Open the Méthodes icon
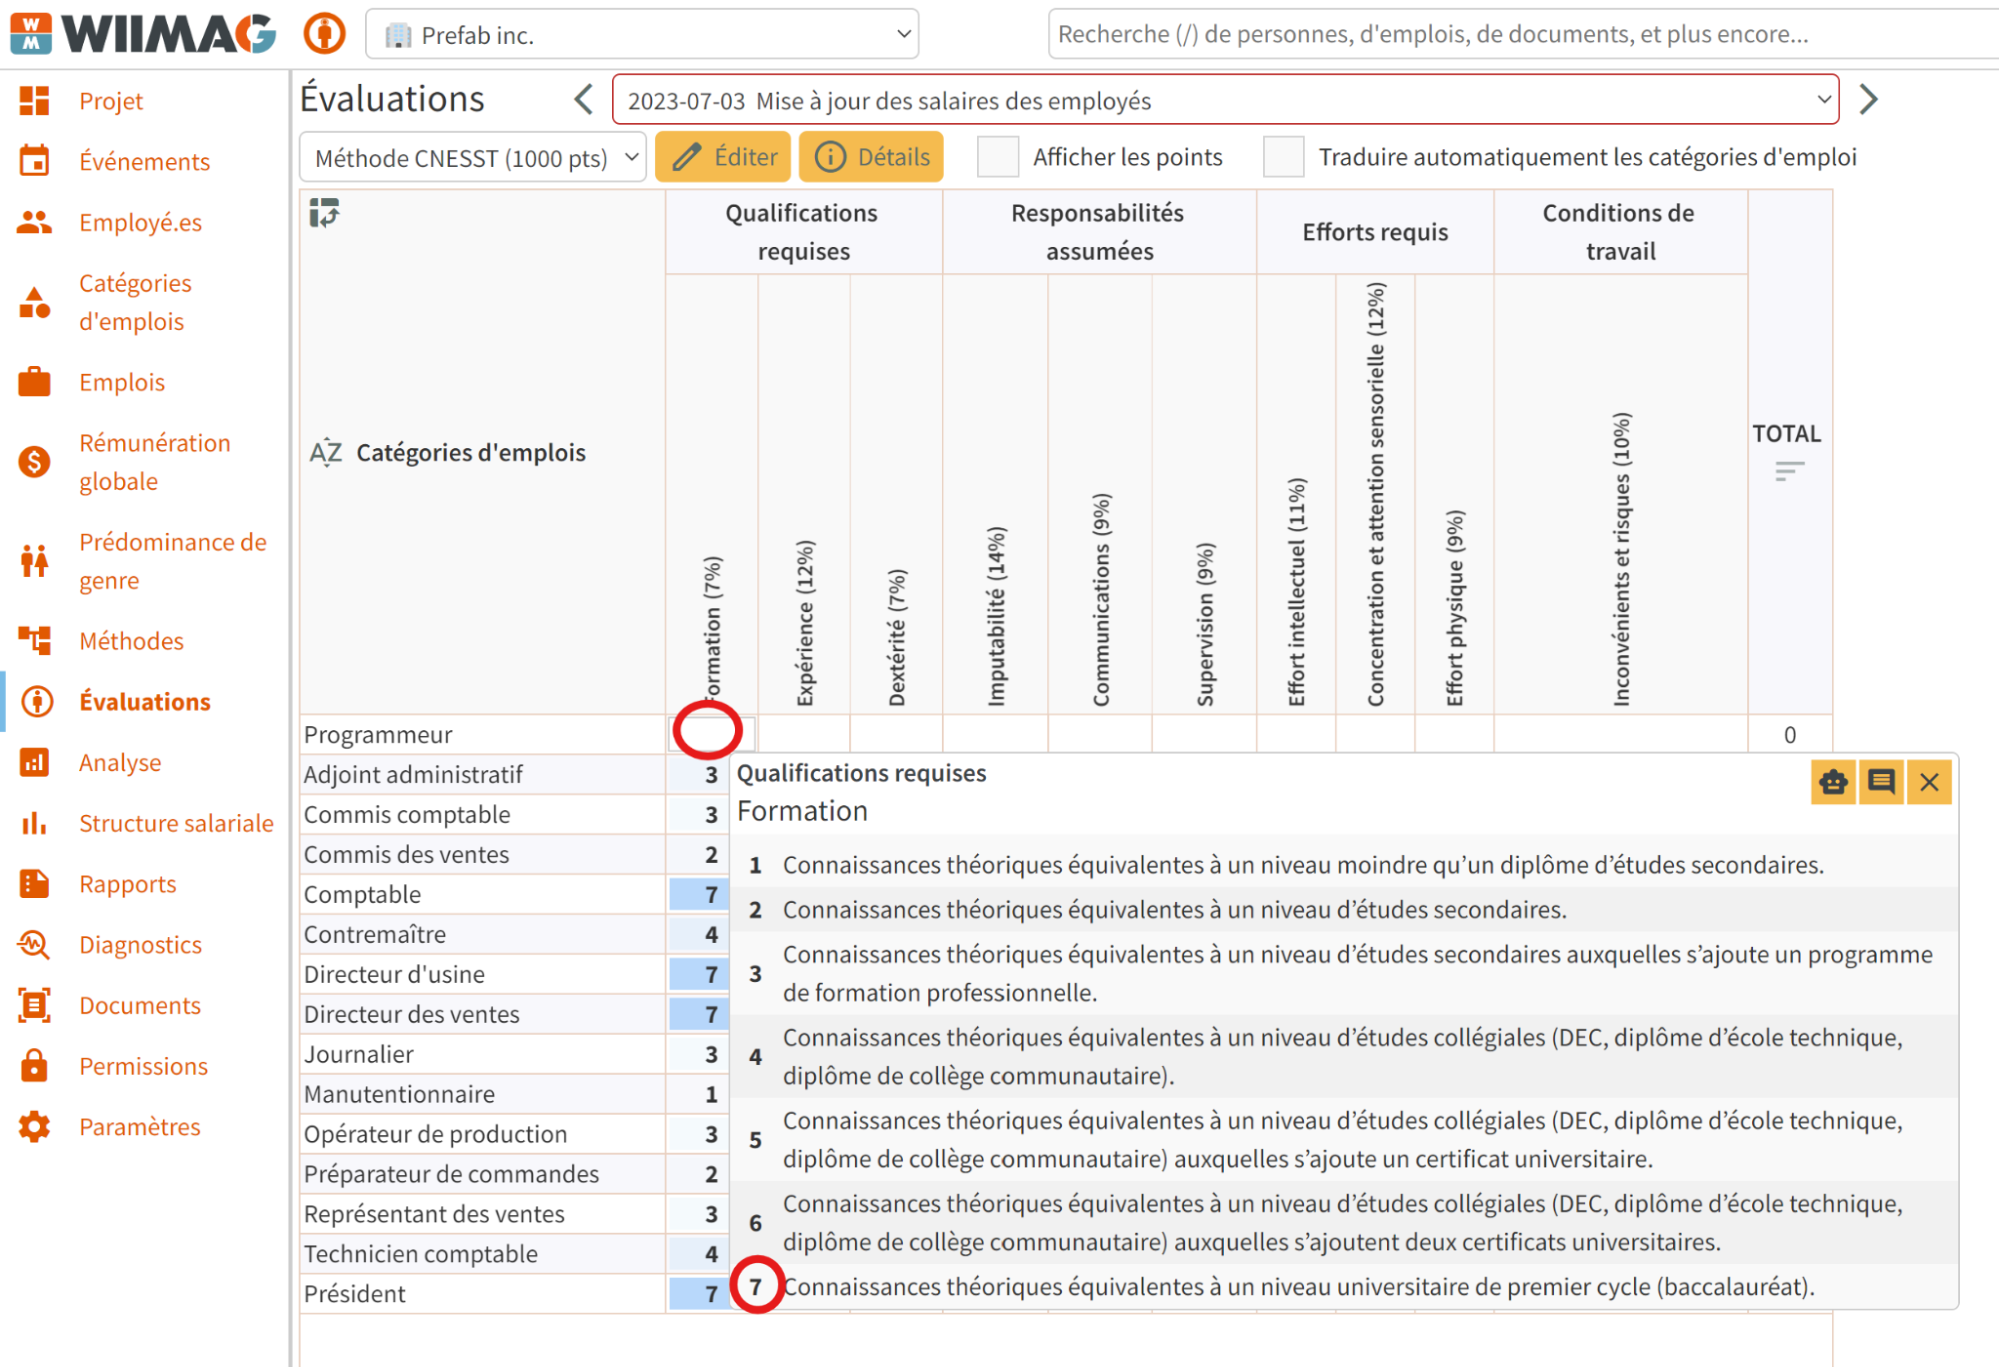The width and height of the screenshot is (1999, 1367). (34, 641)
